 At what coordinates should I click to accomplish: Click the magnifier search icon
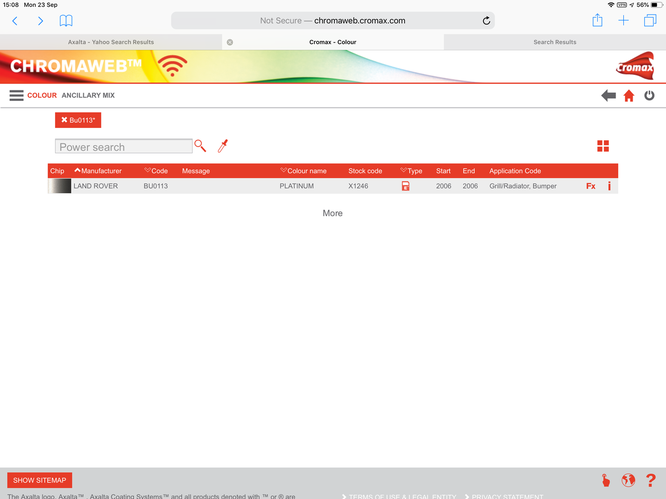200,146
